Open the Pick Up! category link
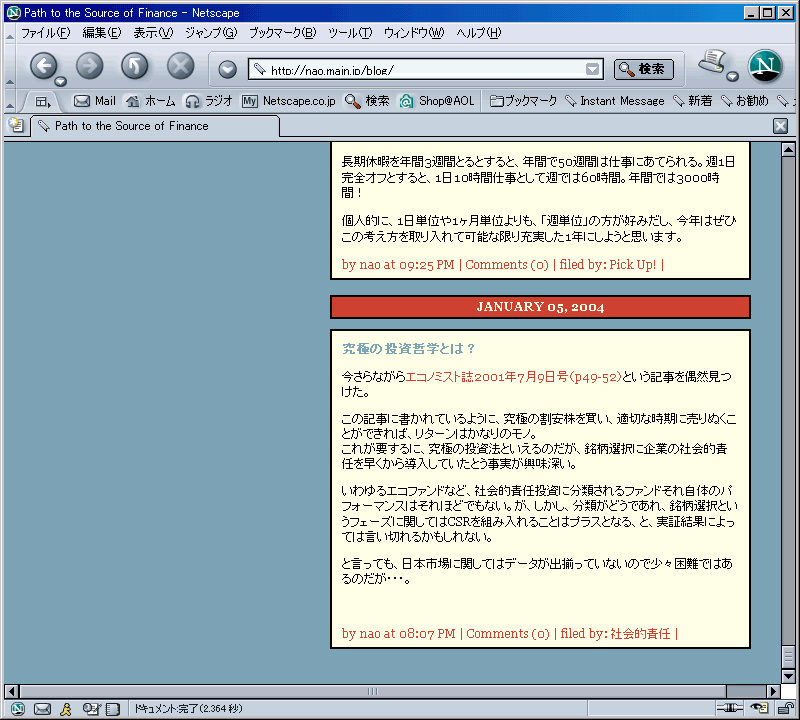 632,264
